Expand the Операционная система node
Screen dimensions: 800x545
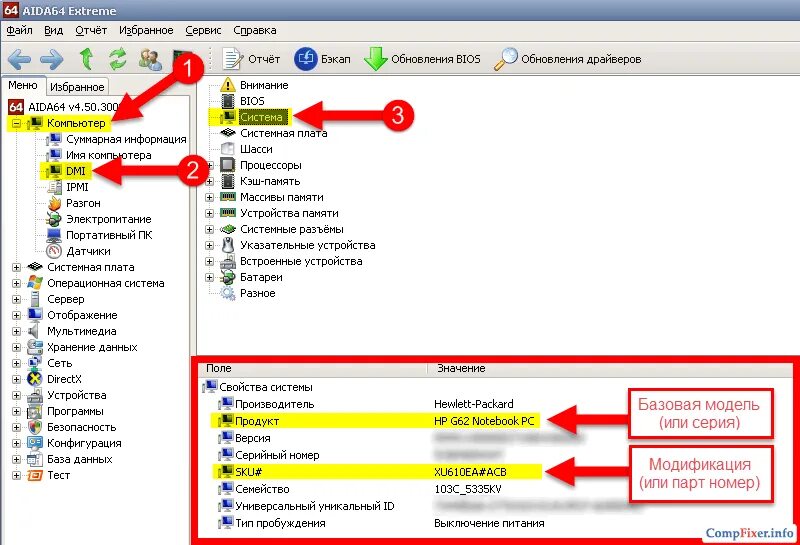tap(16, 283)
